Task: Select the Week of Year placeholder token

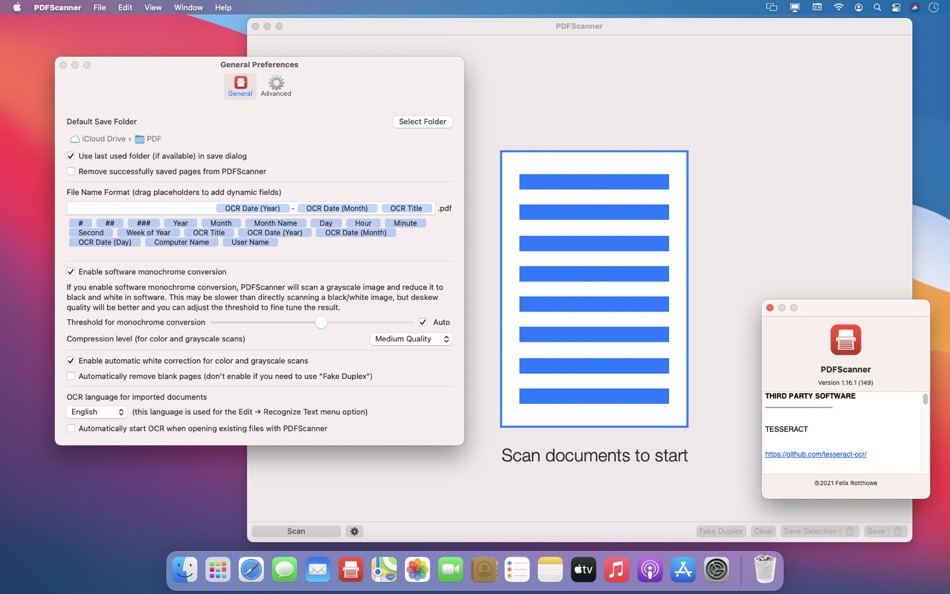Action: click(x=148, y=233)
